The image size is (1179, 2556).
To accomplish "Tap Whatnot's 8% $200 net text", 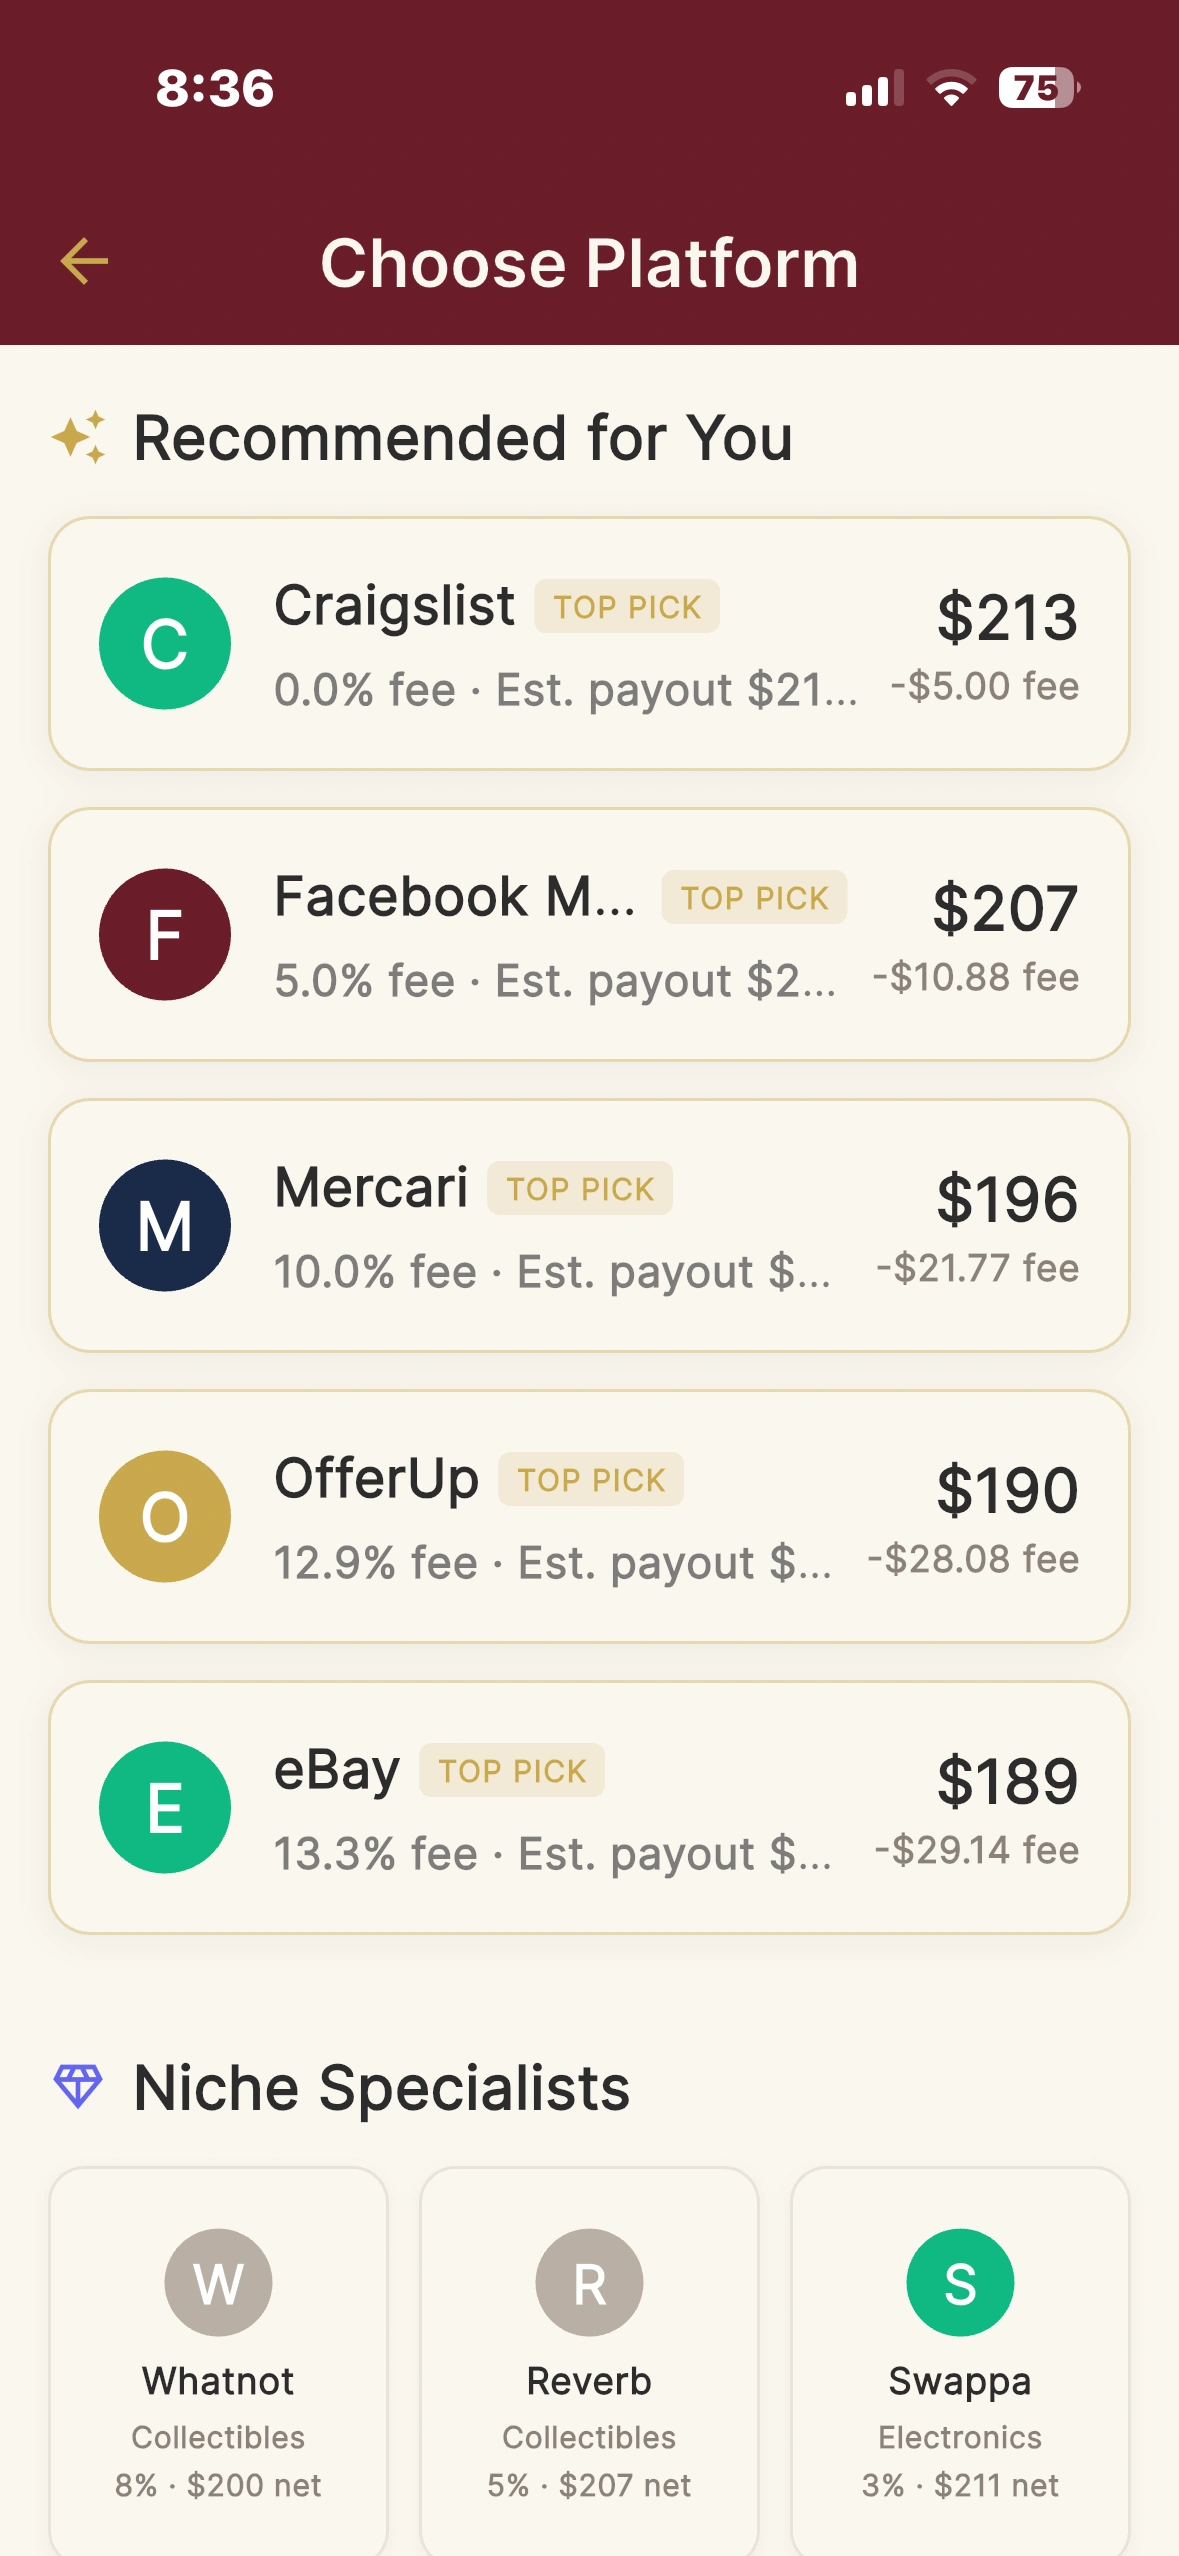I will pos(218,2485).
